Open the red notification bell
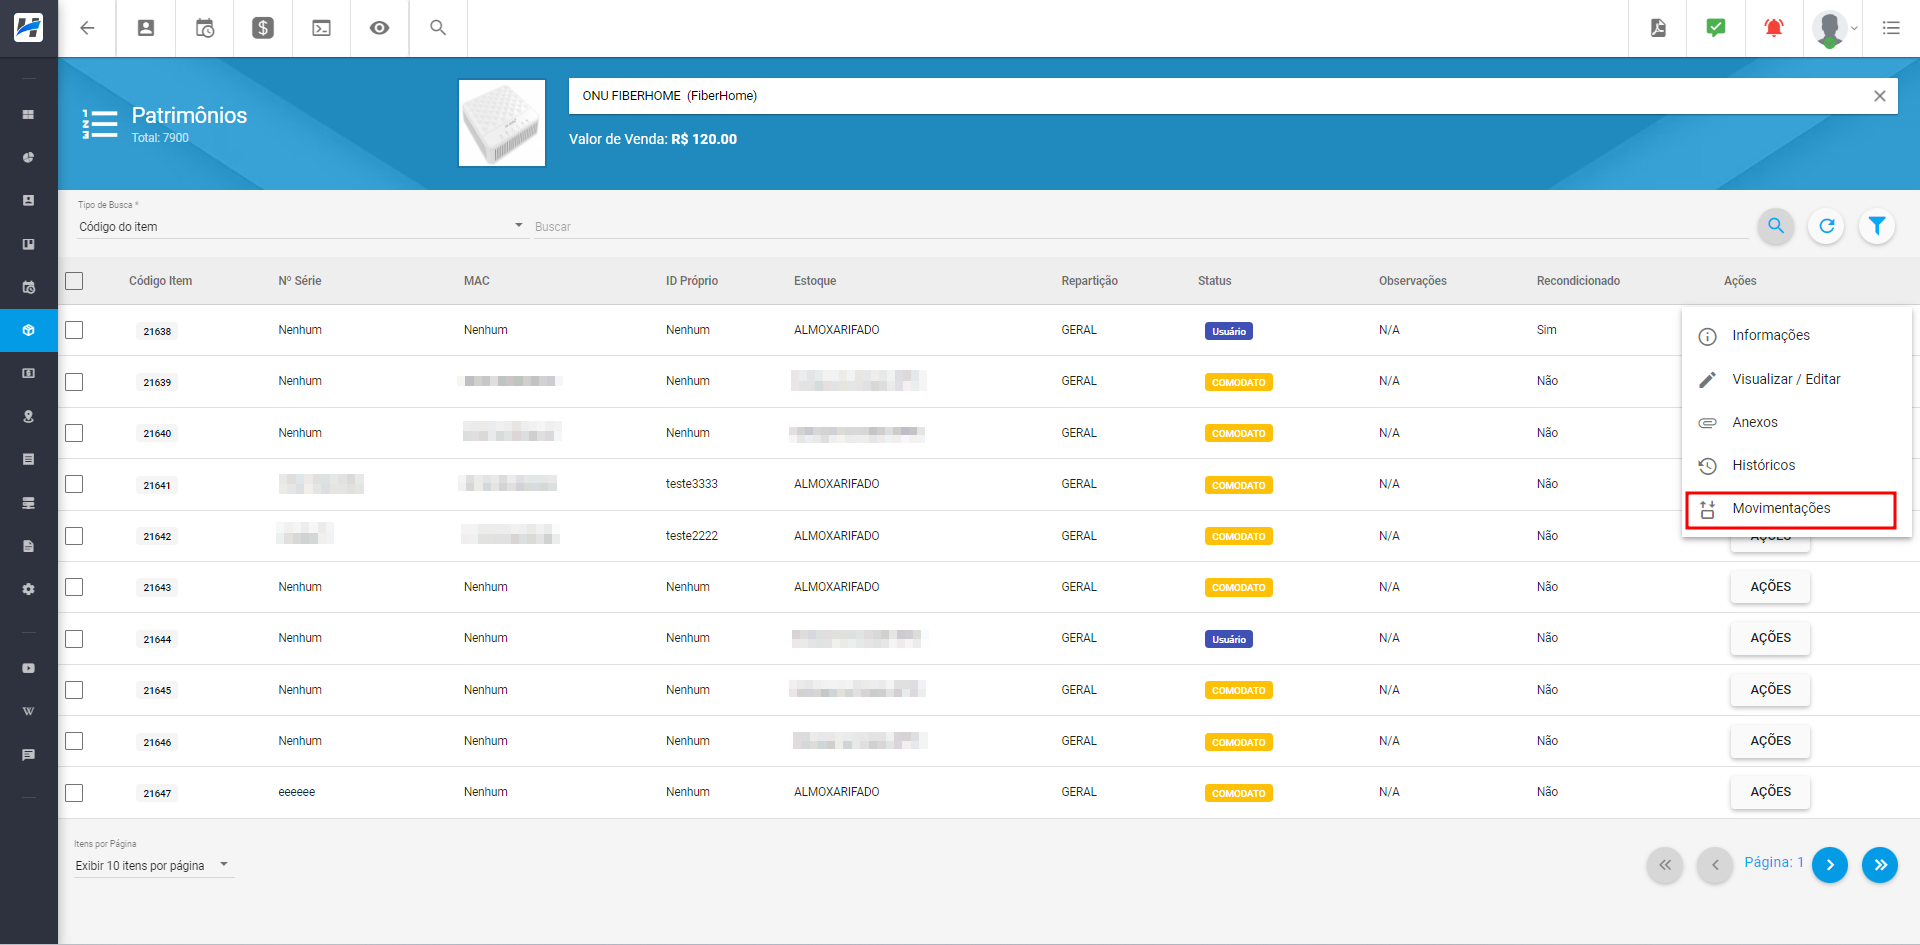The width and height of the screenshot is (1920, 945). click(1773, 28)
